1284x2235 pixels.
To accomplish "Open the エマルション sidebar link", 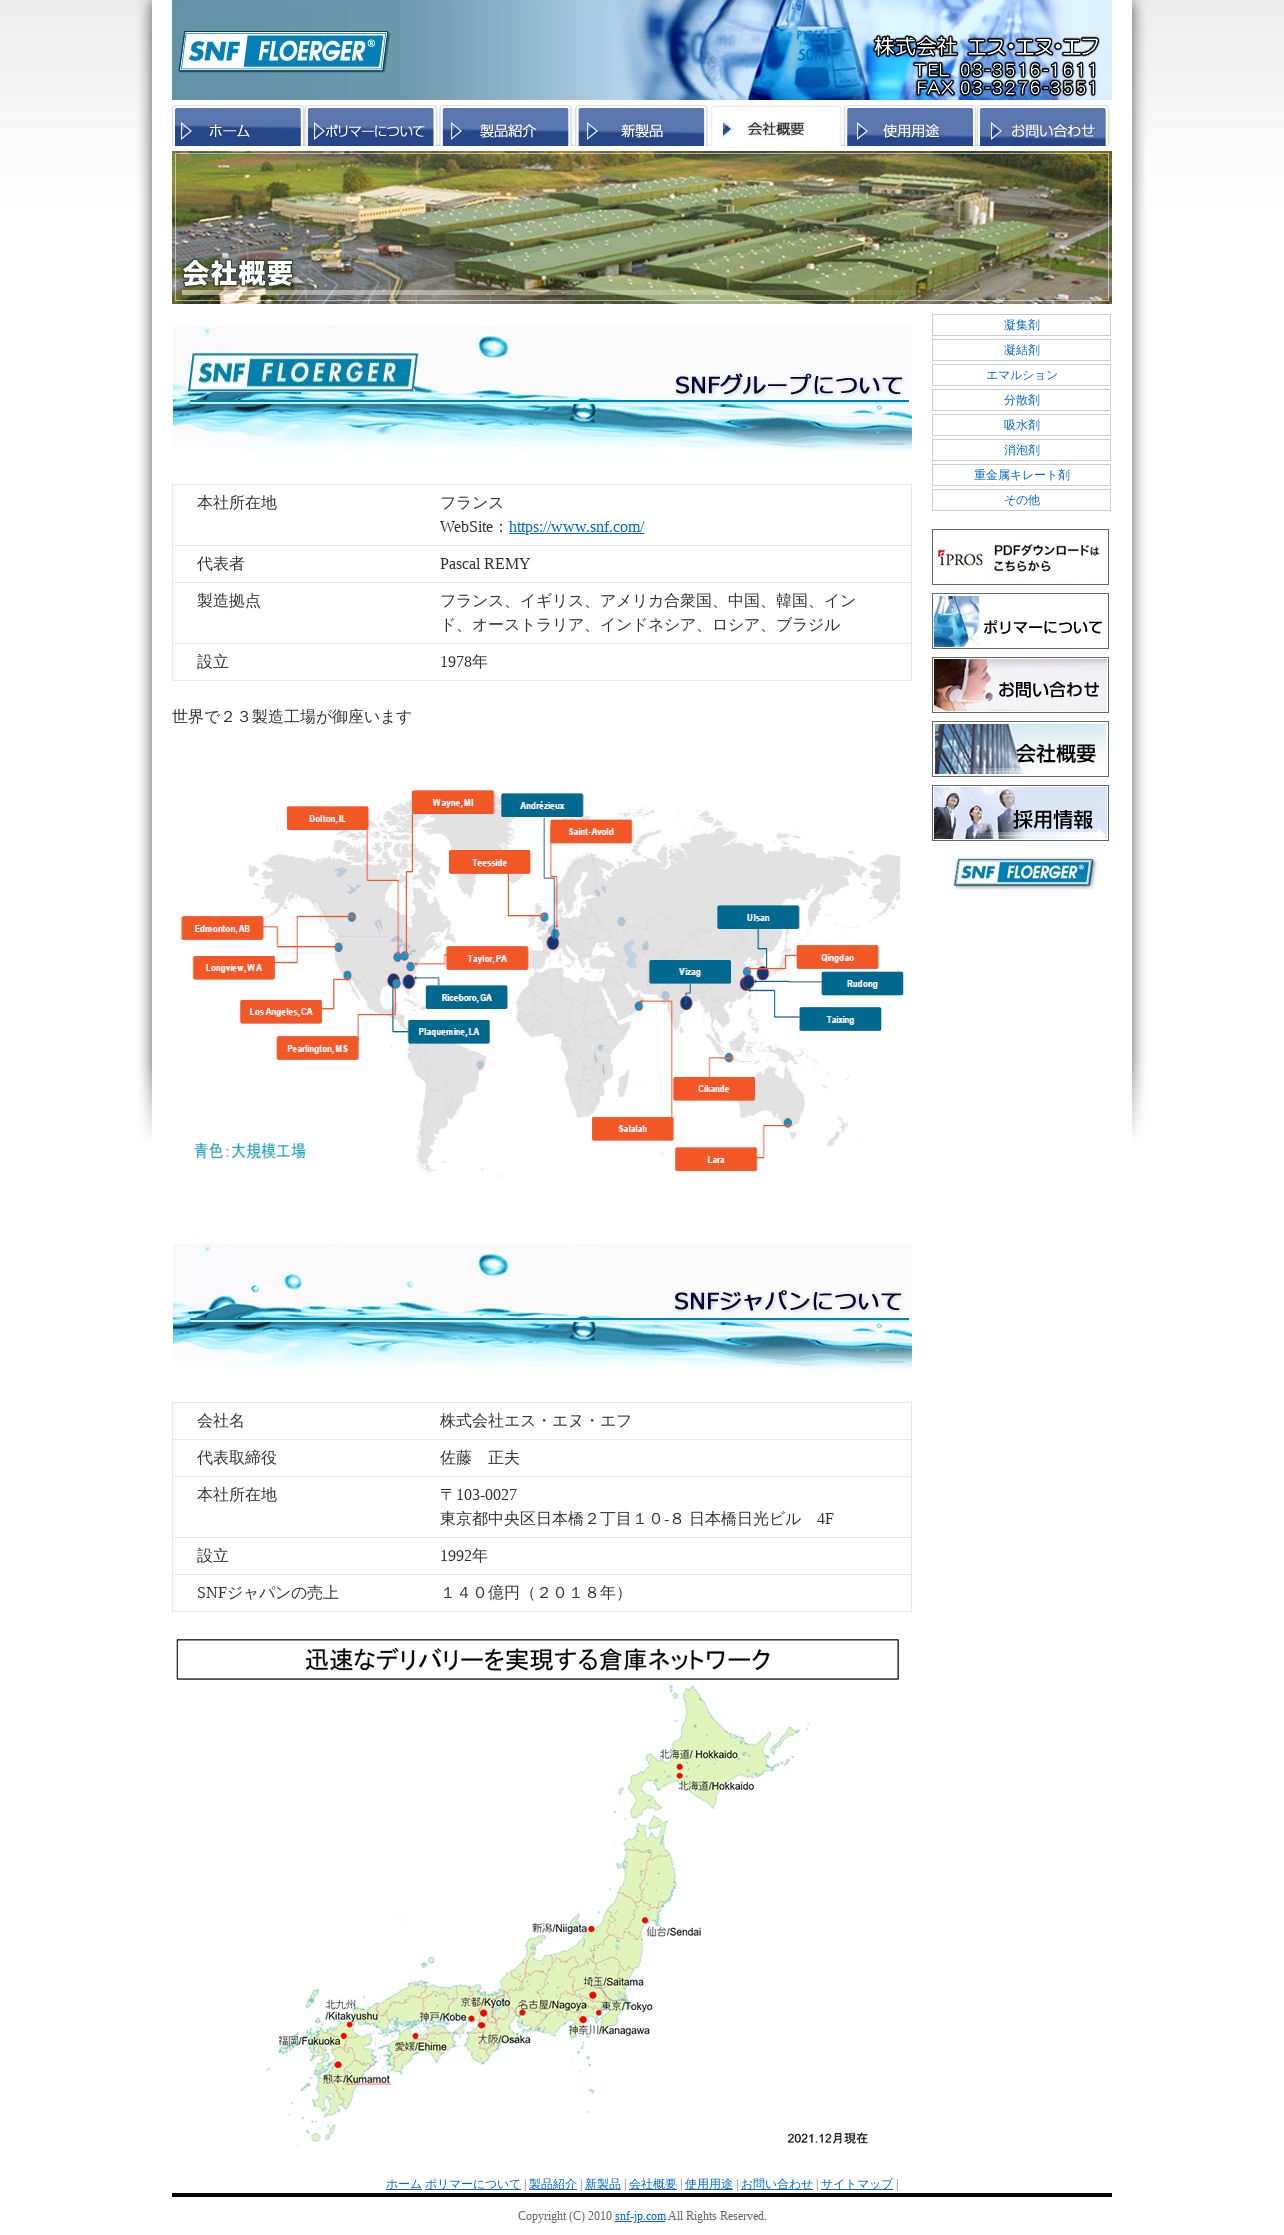I will tap(1021, 375).
